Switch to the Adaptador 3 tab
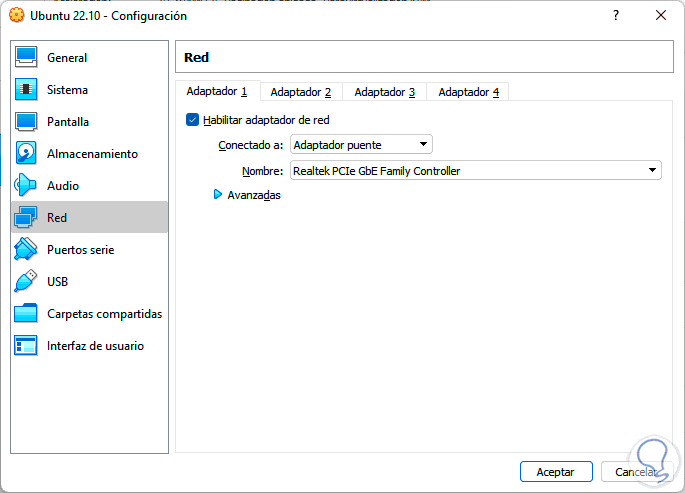685x493 pixels. (384, 92)
